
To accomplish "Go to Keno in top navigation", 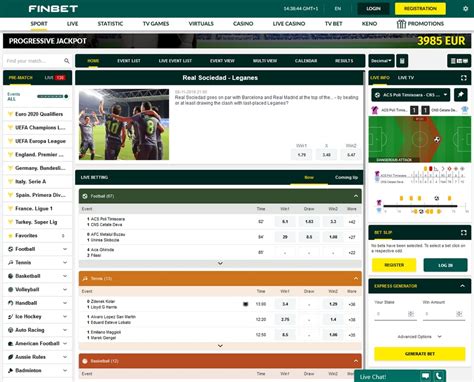I will [369, 24].
